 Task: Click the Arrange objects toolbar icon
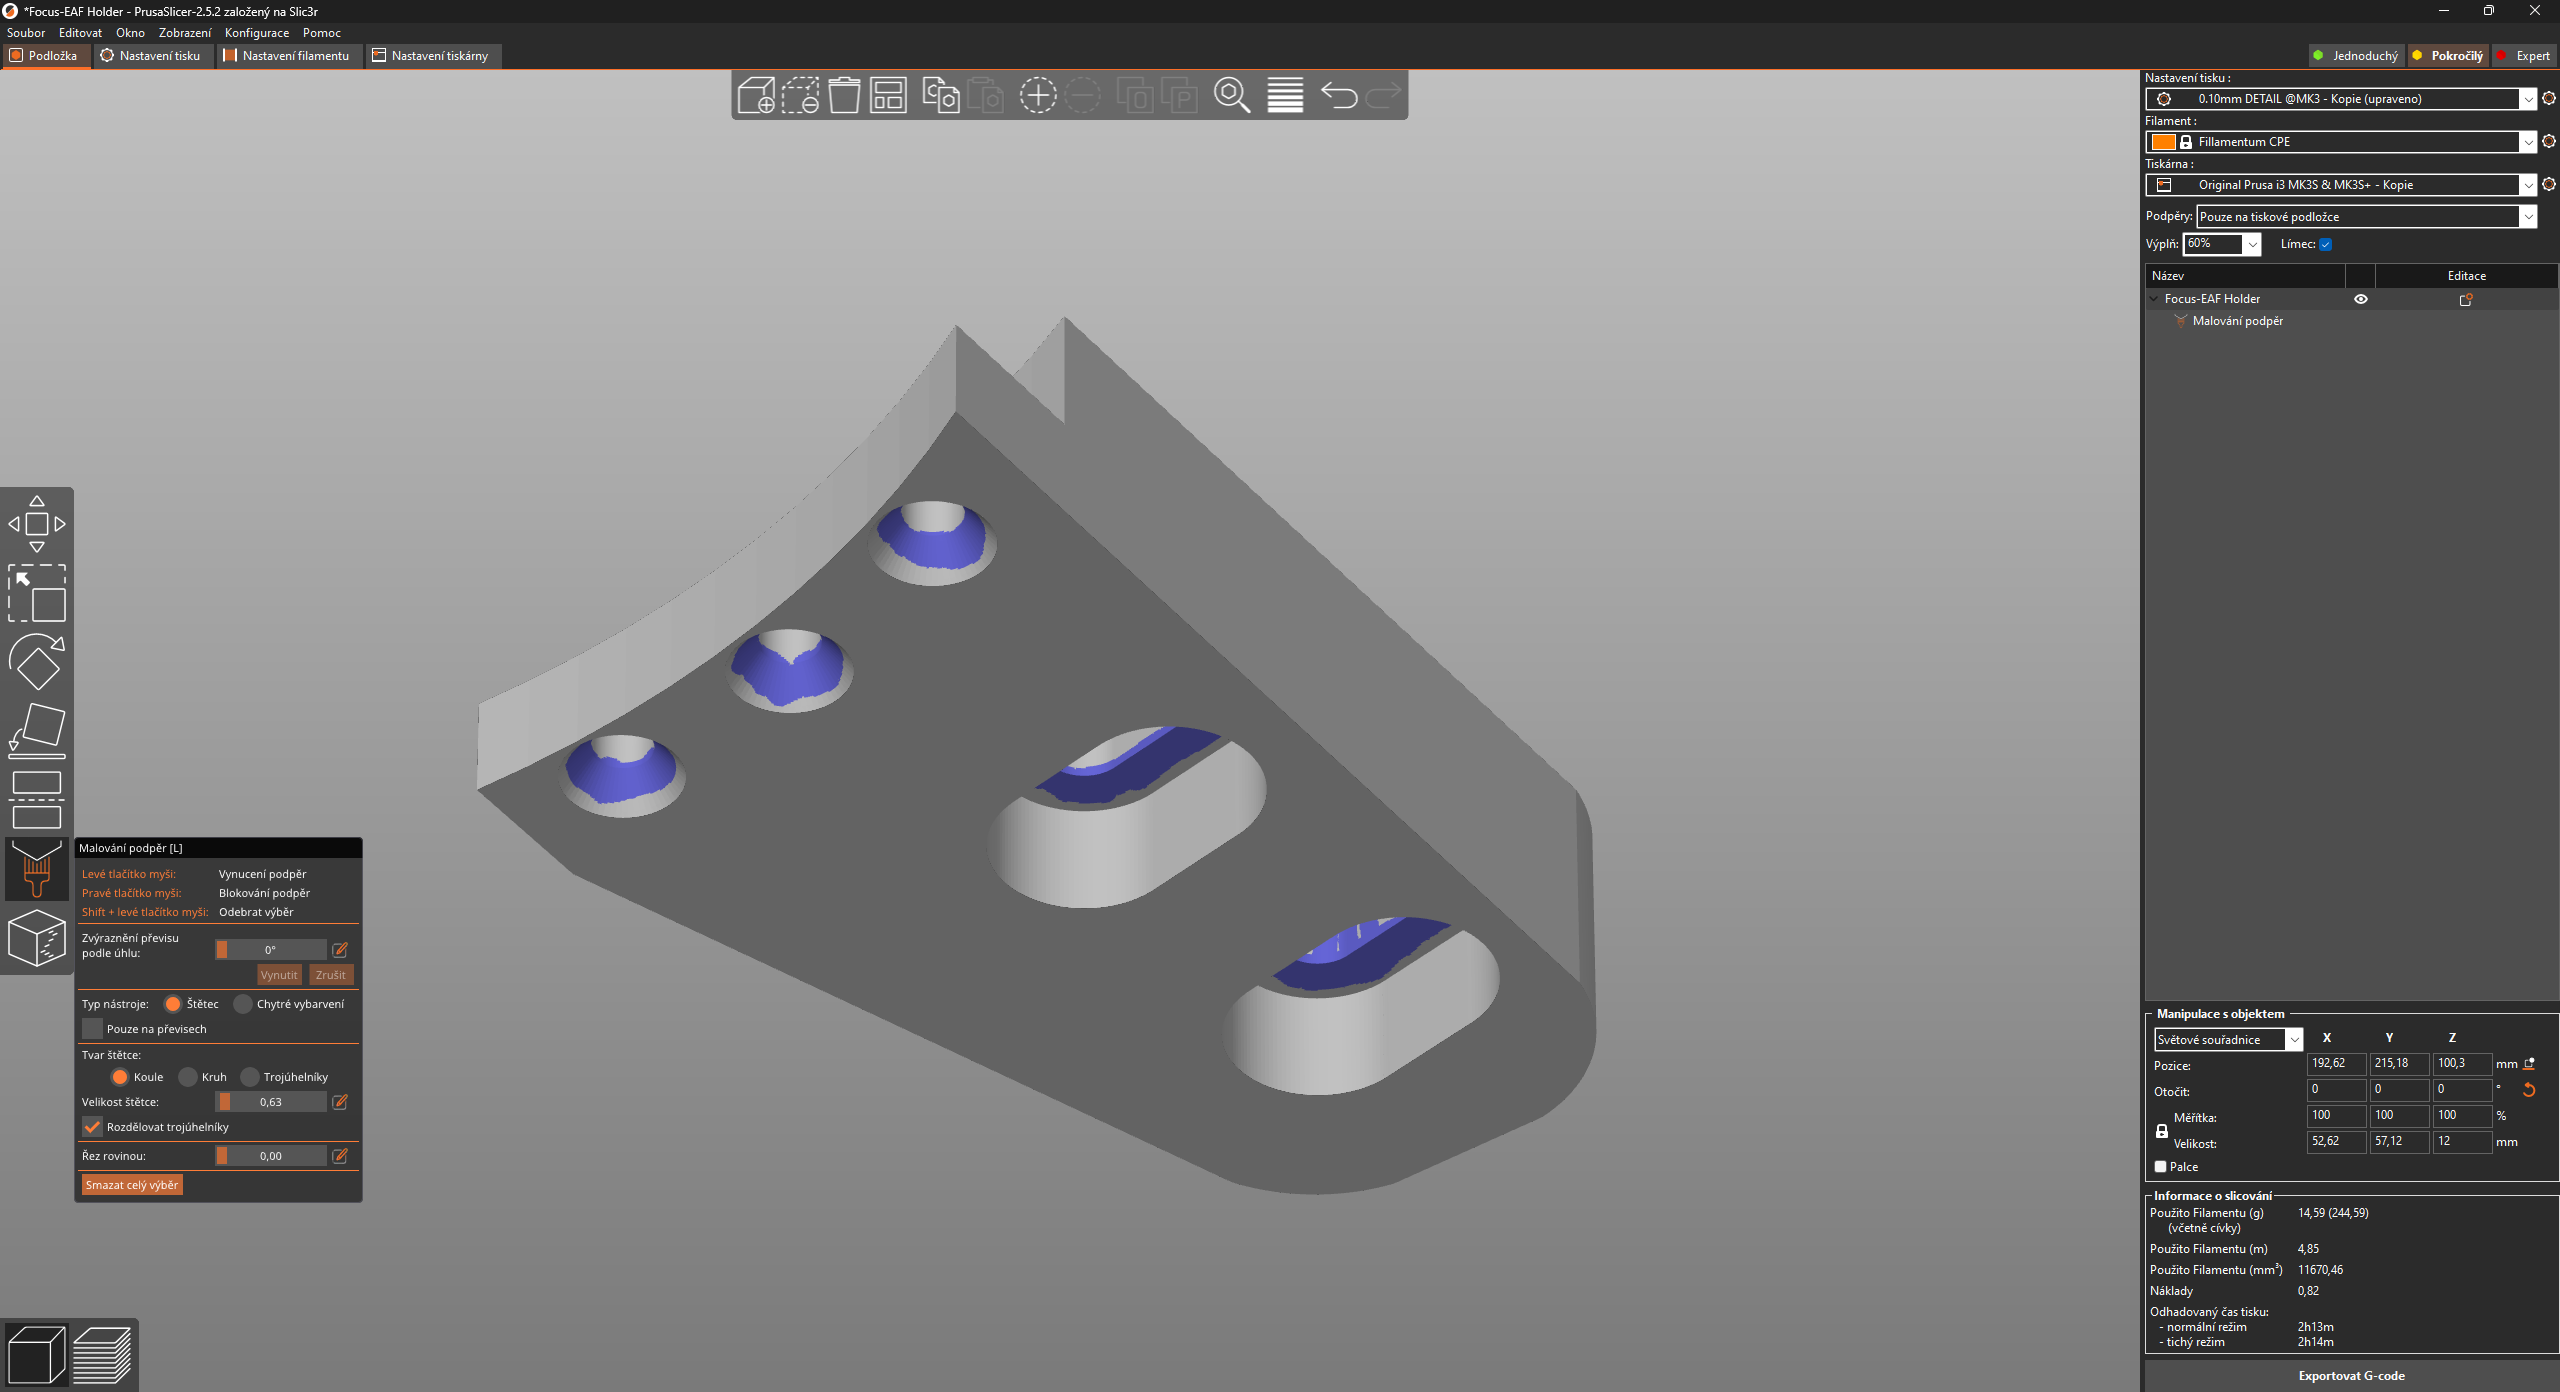[x=888, y=96]
